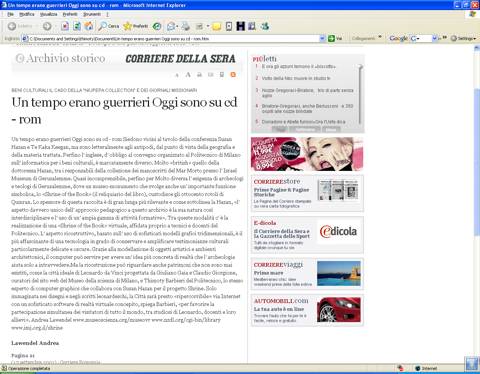The image size is (480, 374).
Task: Click the article print icon under the header
Action: click(x=199, y=75)
